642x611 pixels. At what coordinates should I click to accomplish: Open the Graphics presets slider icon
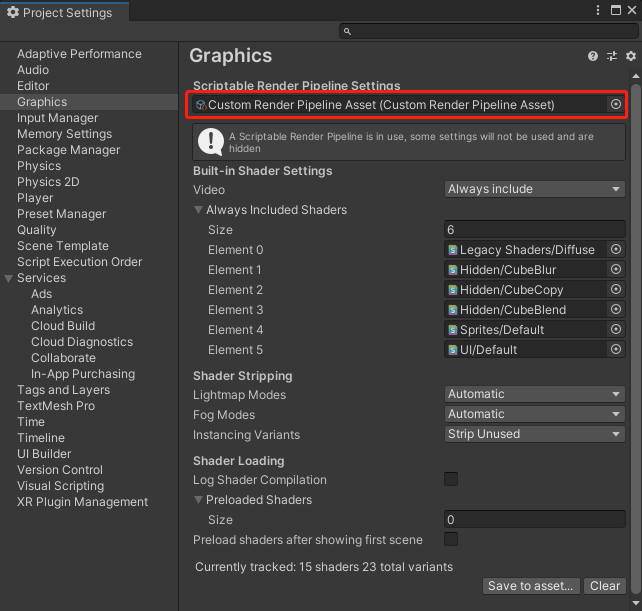pos(612,56)
